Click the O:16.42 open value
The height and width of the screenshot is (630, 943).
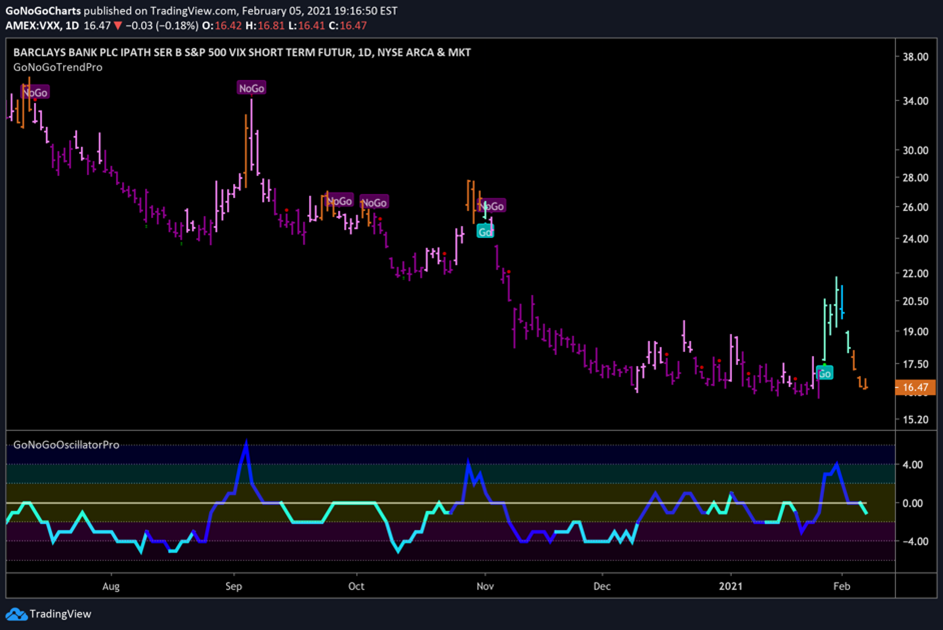coord(221,26)
